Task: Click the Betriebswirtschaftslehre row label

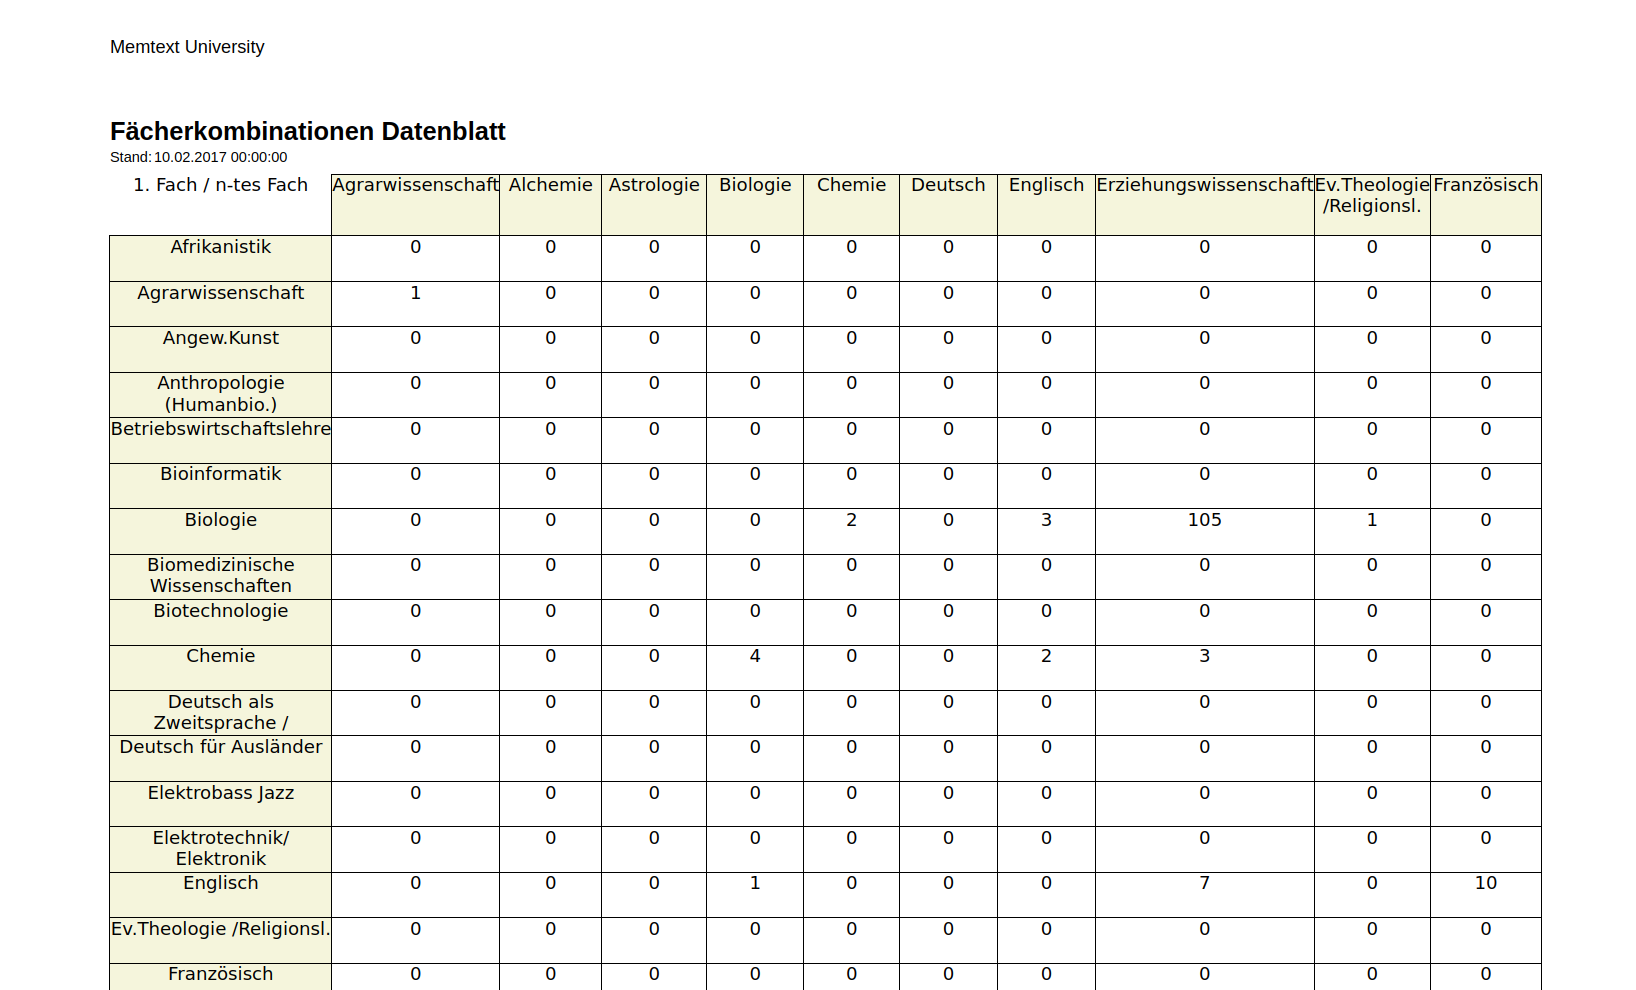Action: [220, 429]
